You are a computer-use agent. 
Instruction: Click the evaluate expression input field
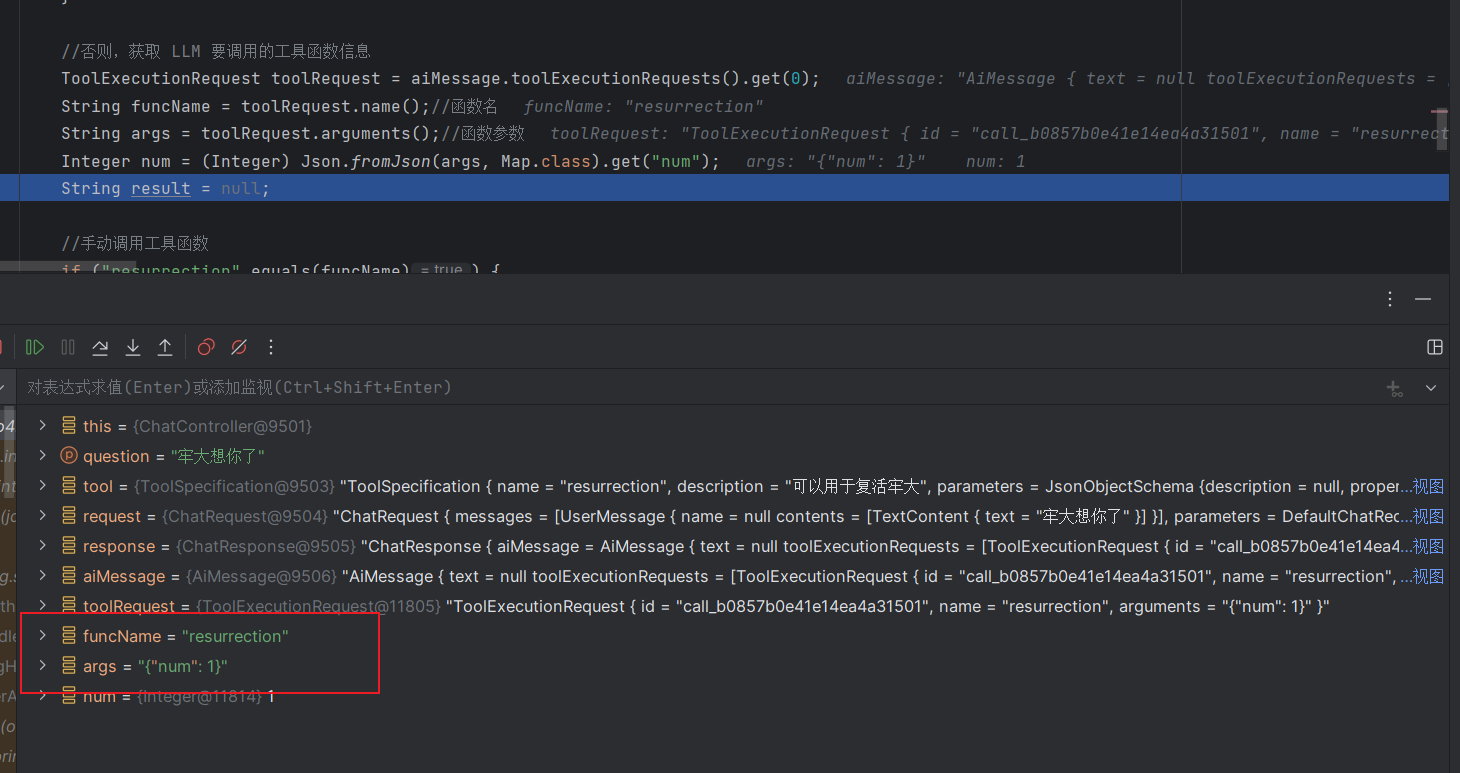coord(600,388)
